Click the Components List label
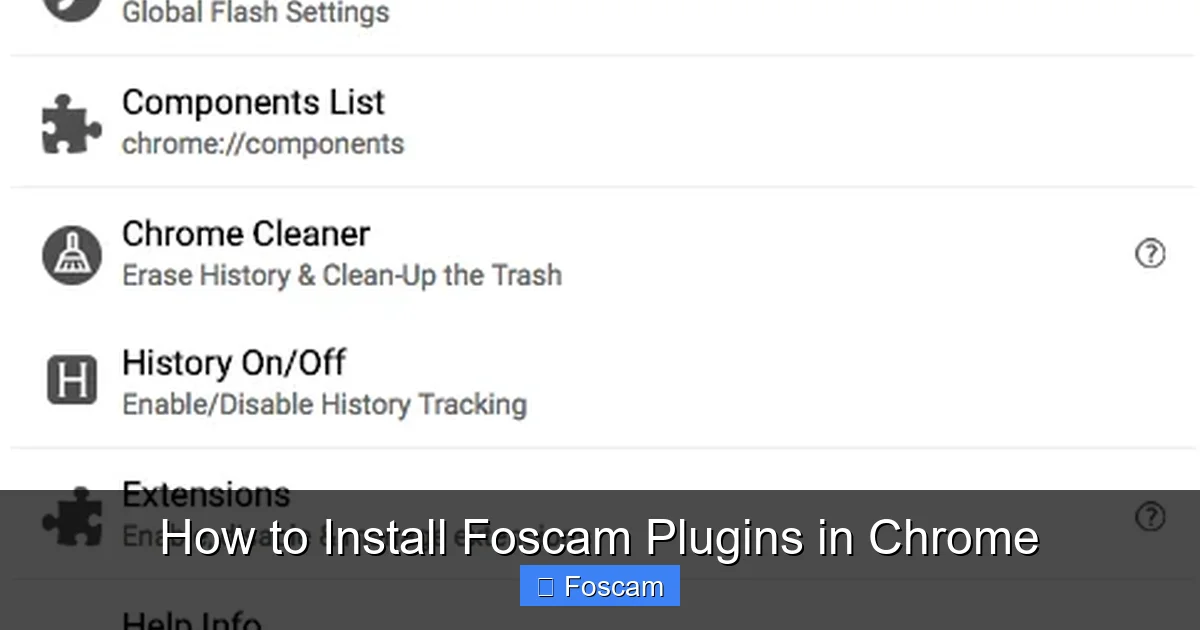Screen dimensions: 1200x630 (x=253, y=101)
